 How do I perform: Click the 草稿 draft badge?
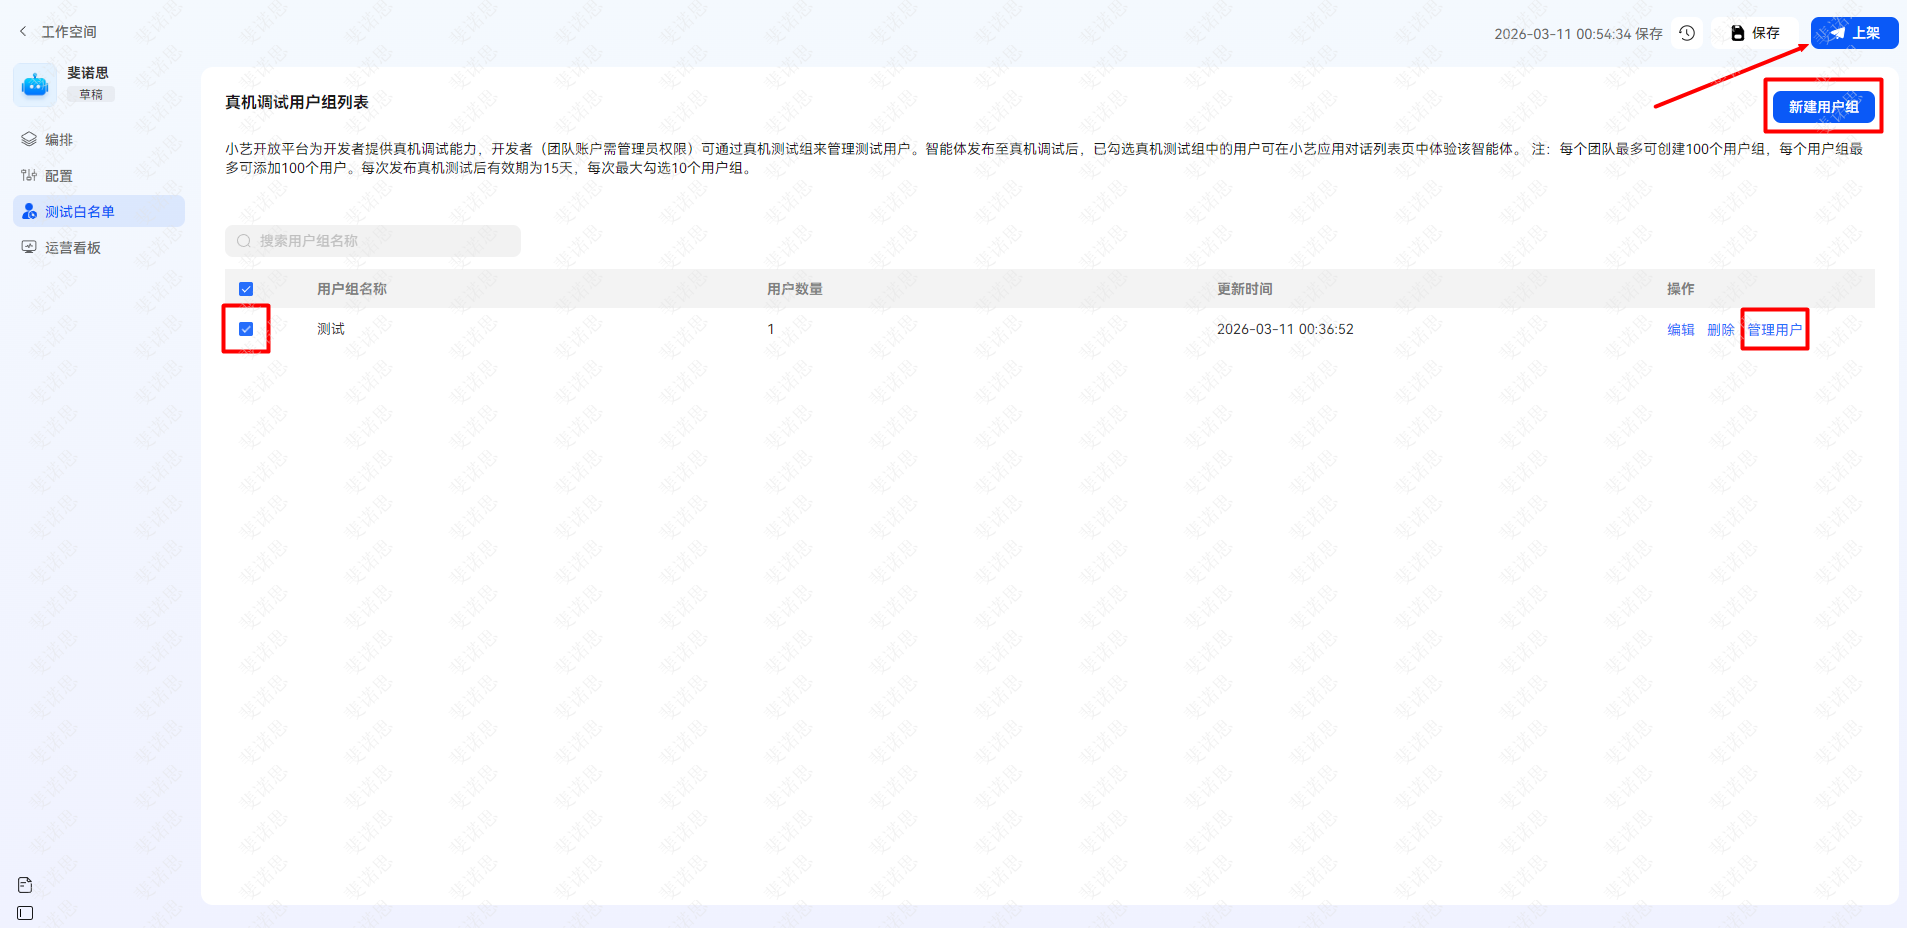pyautogui.click(x=91, y=94)
